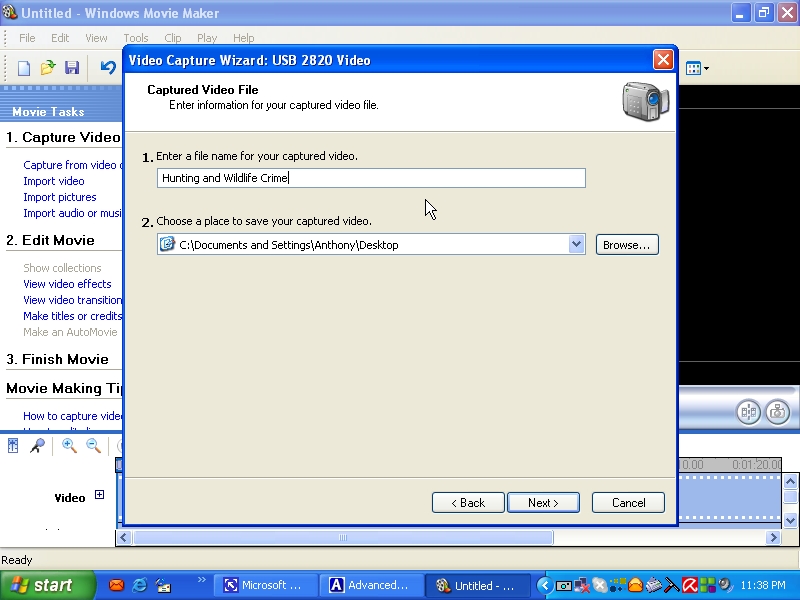
Task: Open the File menu
Action: [27, 38]
